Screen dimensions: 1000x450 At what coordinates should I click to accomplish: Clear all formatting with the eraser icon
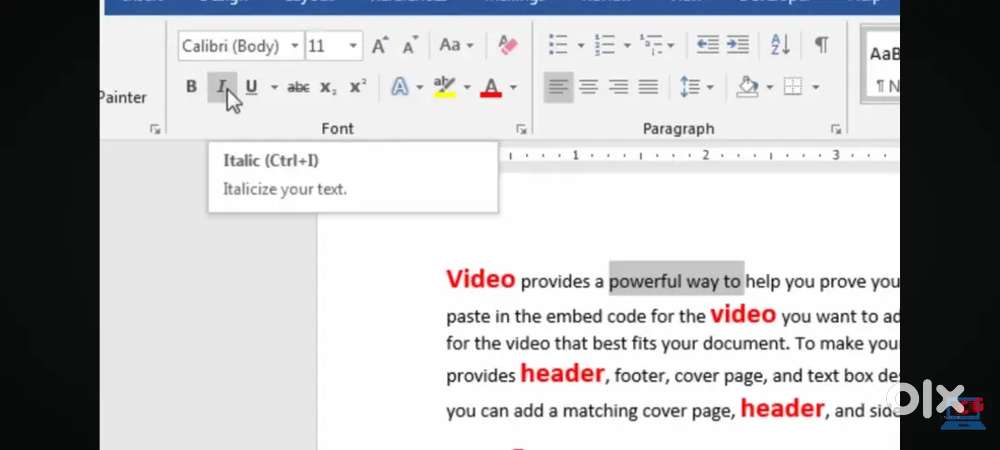[508, 45]
